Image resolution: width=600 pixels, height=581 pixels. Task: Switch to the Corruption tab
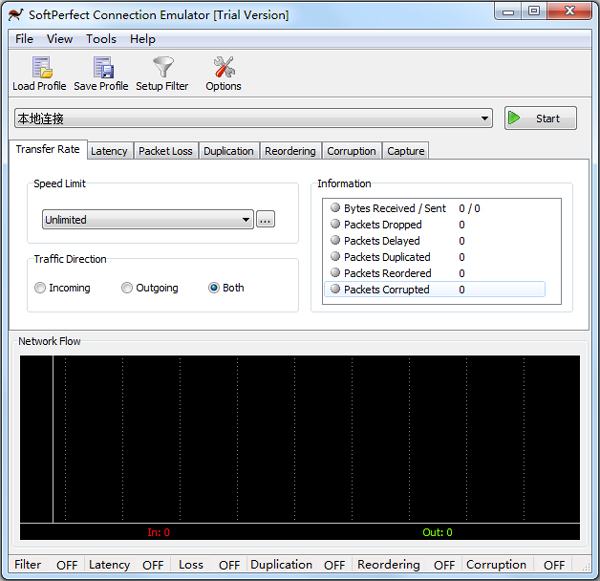pos(352,151)
